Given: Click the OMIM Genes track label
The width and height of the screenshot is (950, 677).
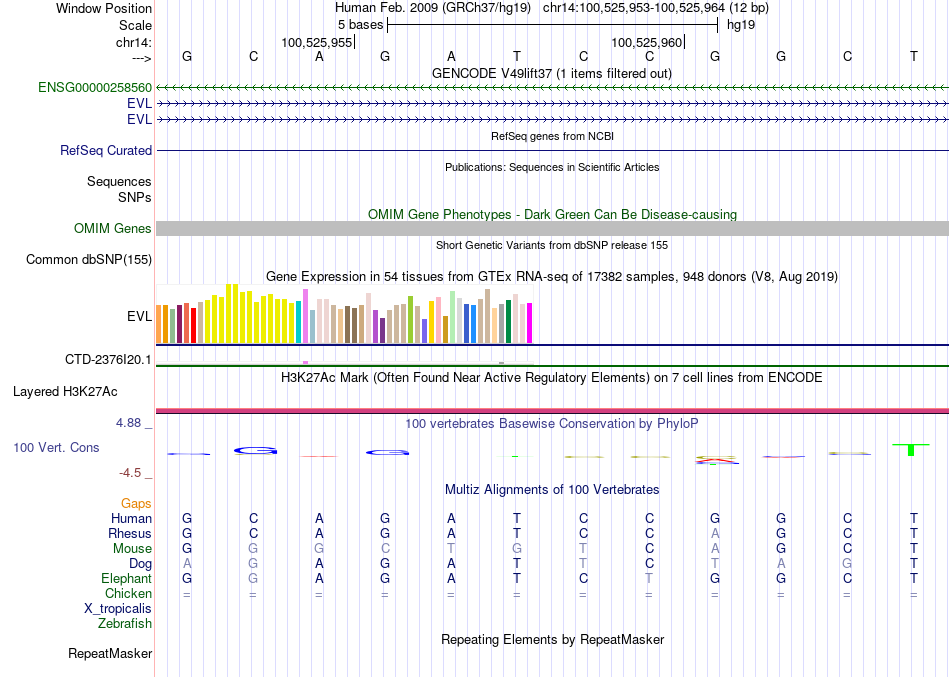Looking at the screenshot, I should [113, 228].
